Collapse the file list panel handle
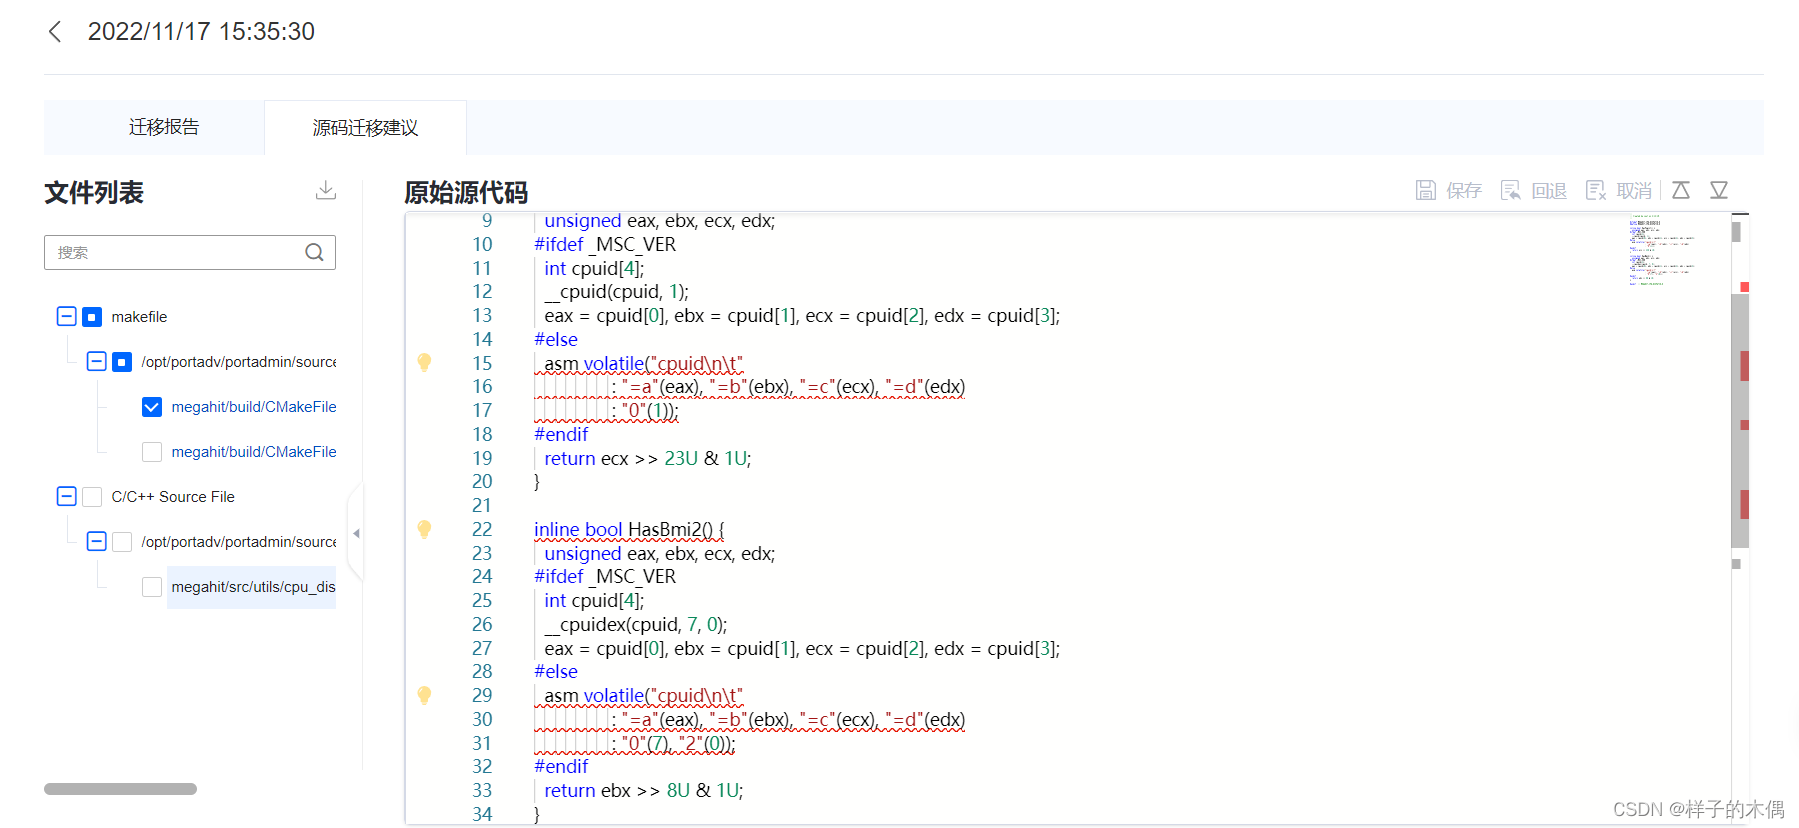This screenshot has width=1799, height=828. pos(356,533)
